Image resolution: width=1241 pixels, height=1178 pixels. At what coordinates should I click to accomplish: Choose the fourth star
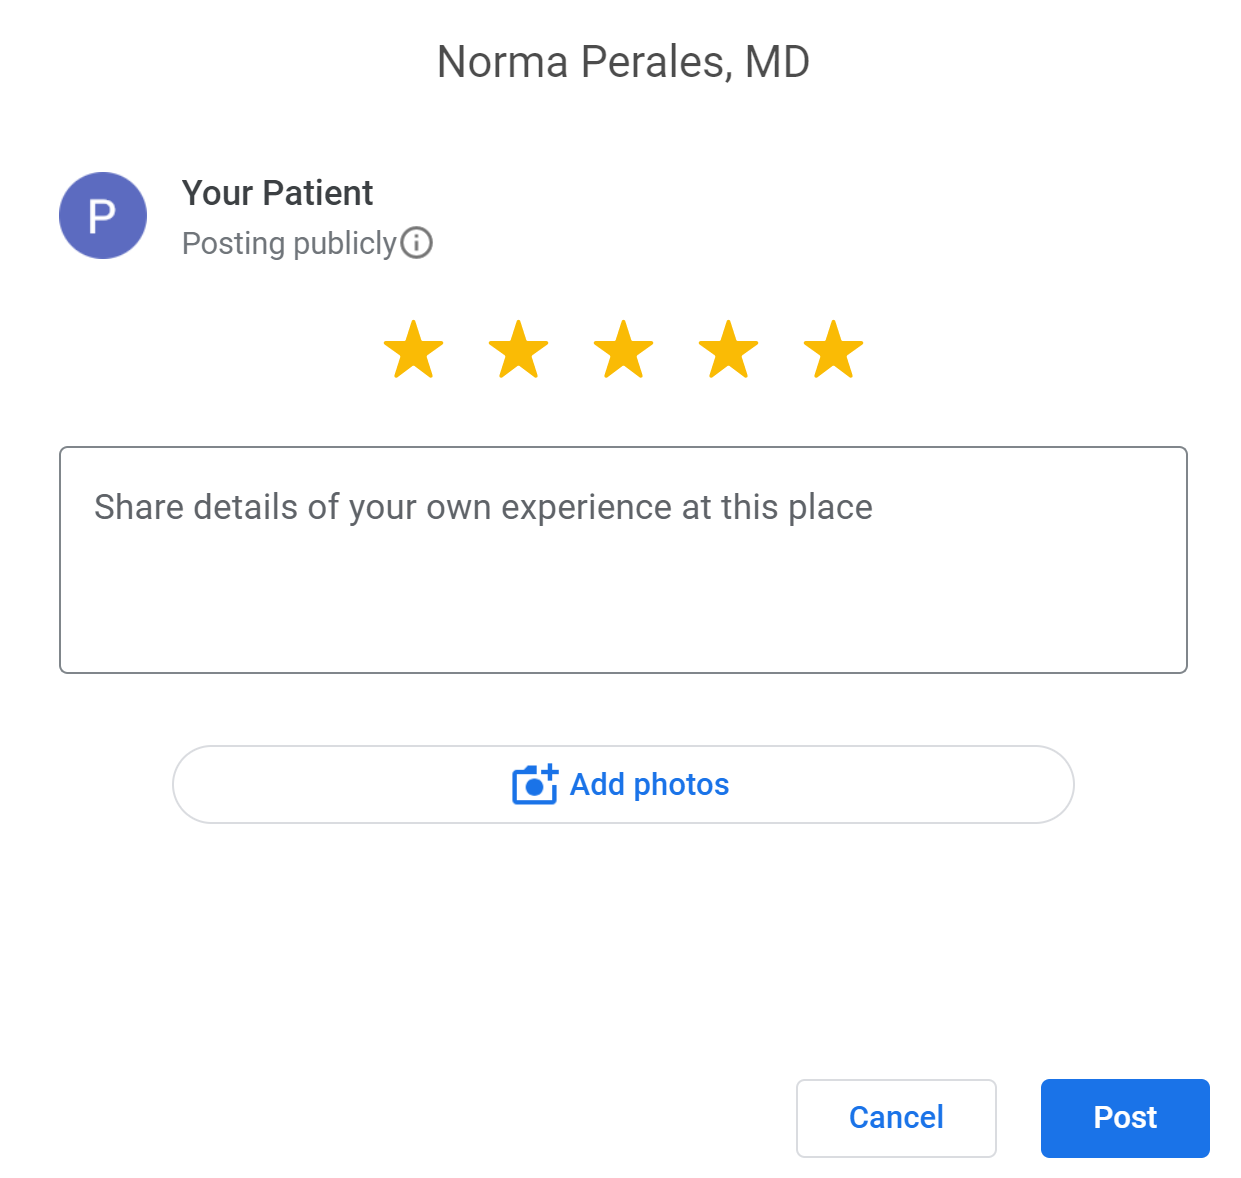pyautogui.click(x=729, y=350)
